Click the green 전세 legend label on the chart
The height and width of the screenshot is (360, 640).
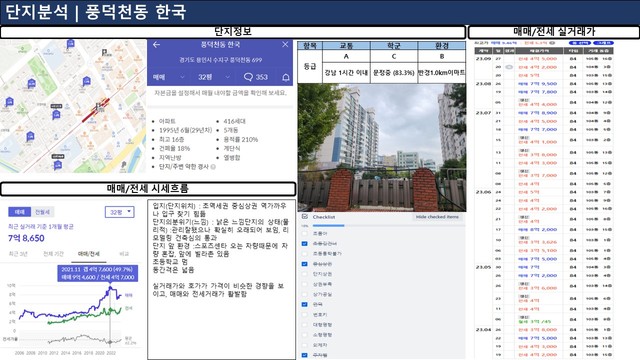click(x=129, y=308)
